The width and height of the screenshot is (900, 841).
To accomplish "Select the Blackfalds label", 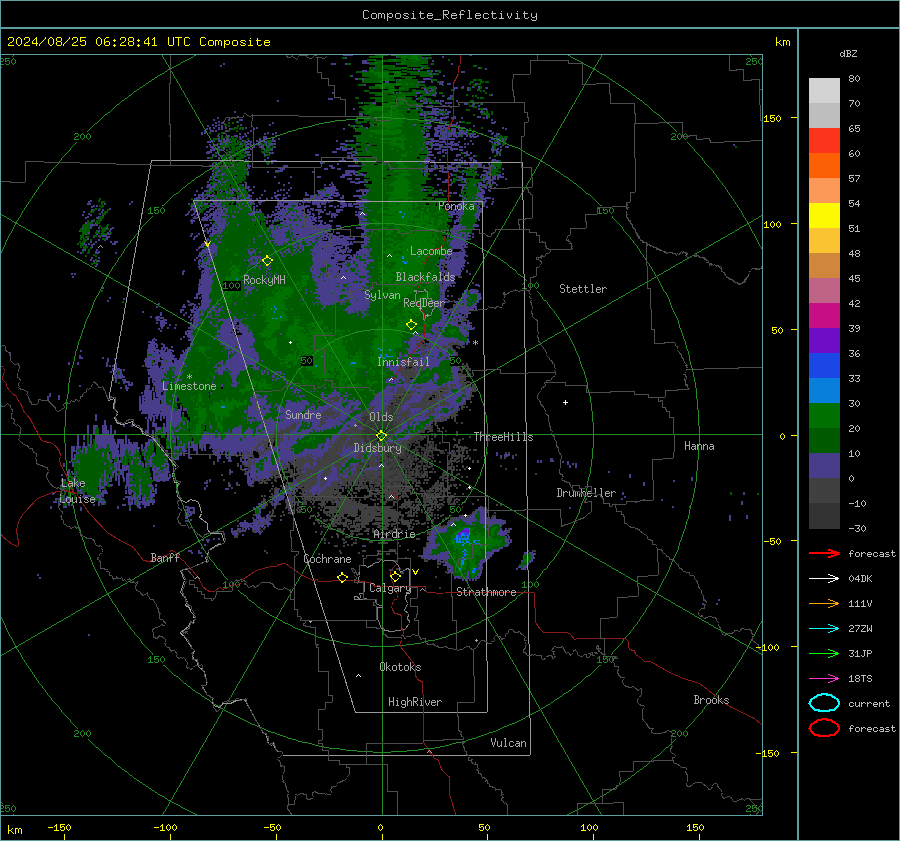I will pyautogui.click(x=425, y=277).
